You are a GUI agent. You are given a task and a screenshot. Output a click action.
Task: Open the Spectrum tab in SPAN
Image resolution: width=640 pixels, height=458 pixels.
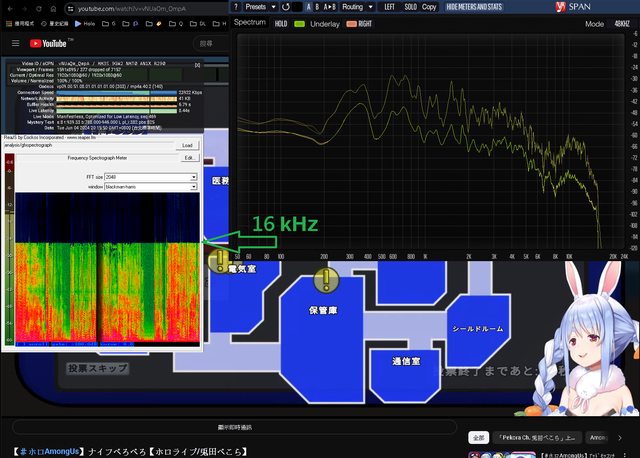250,22
